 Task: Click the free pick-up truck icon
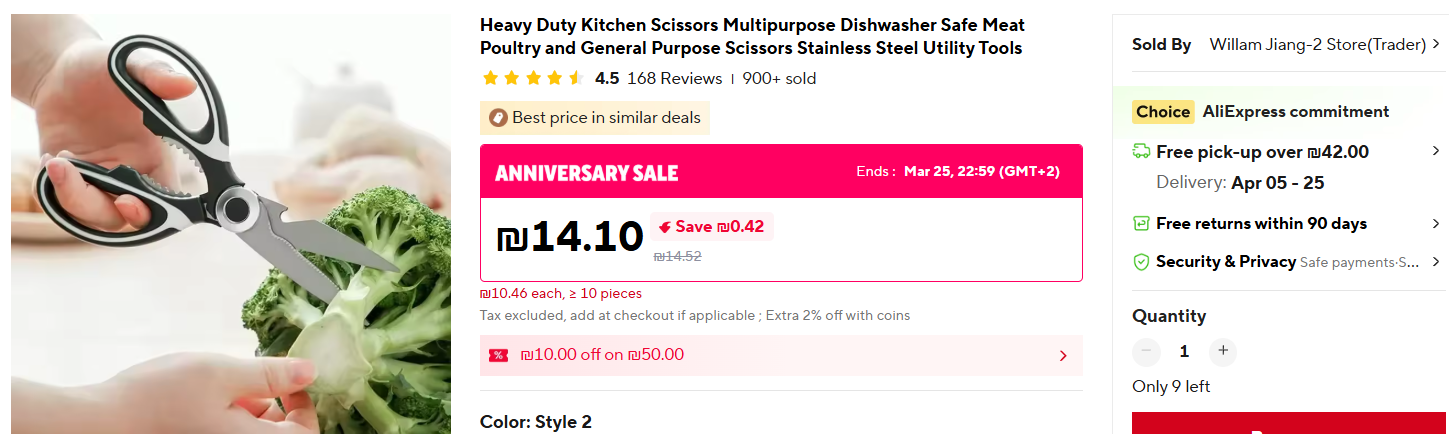coord(1141,152)
